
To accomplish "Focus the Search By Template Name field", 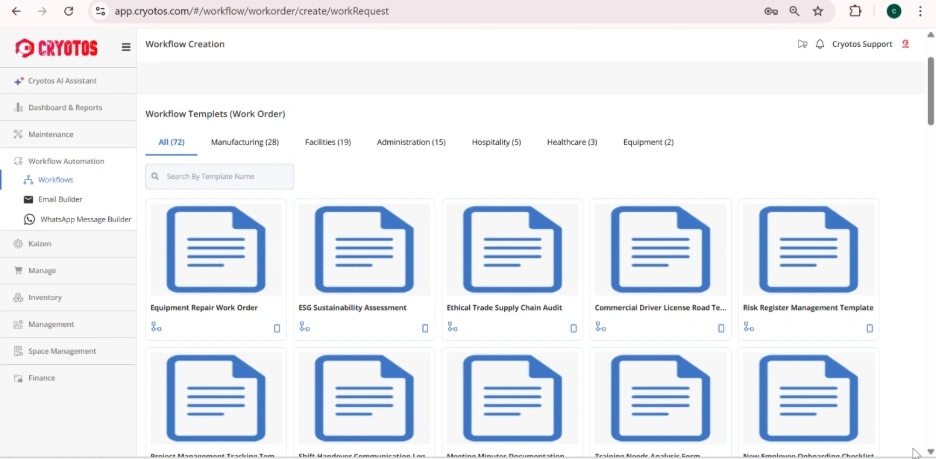I will point(220,177).
